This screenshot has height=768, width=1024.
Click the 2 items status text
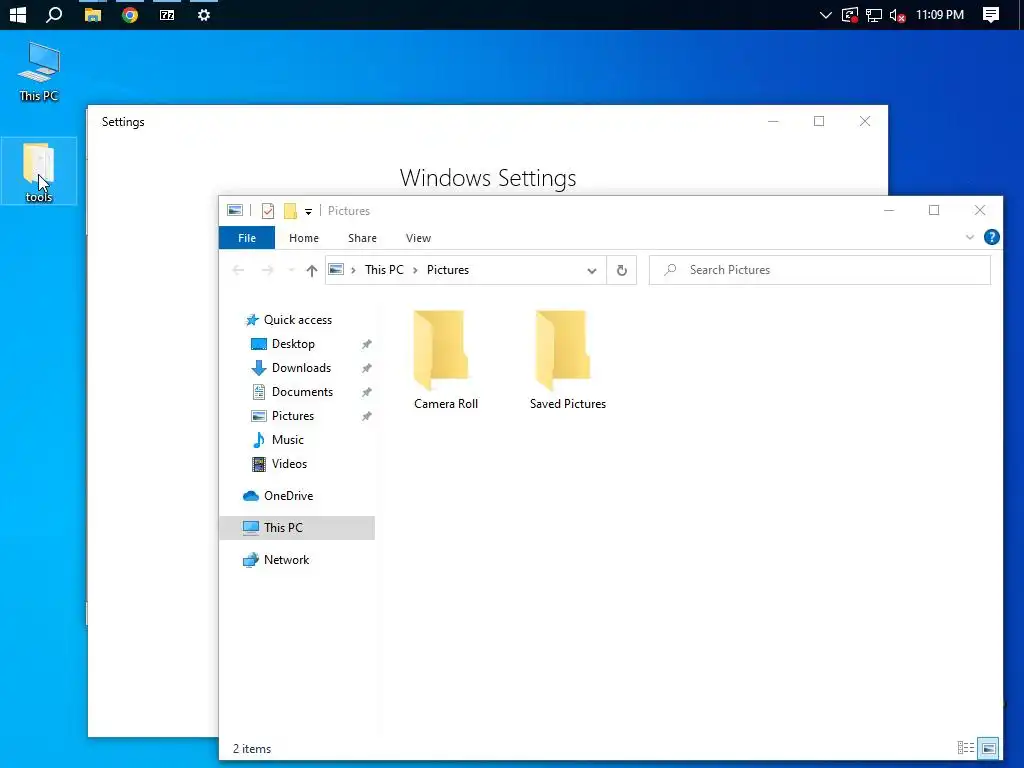coord(252,748)
